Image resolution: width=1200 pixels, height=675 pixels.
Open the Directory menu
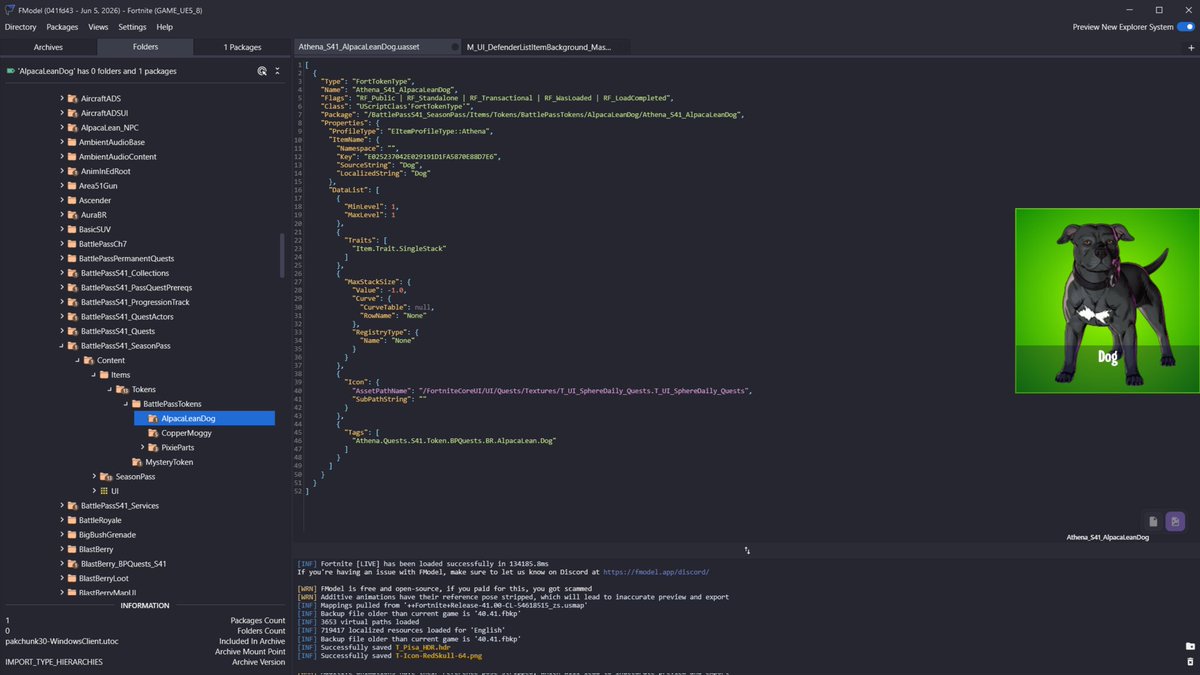click(x=20, y=27)
